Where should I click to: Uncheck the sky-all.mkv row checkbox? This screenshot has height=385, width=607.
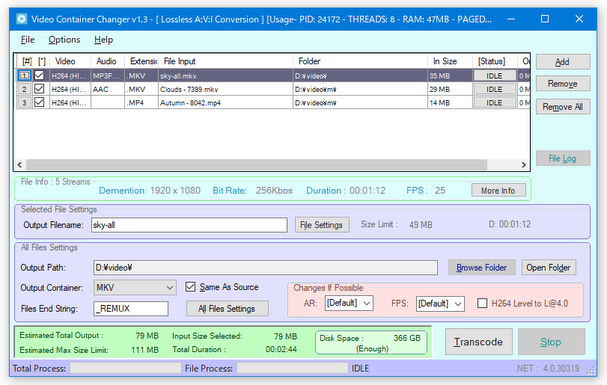pyautogui.click(x=39, y=75)
